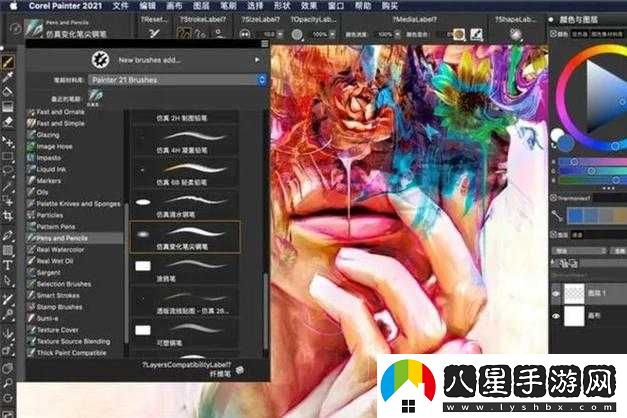Select the Crop tool in the toolbox

tap(8, 216)
